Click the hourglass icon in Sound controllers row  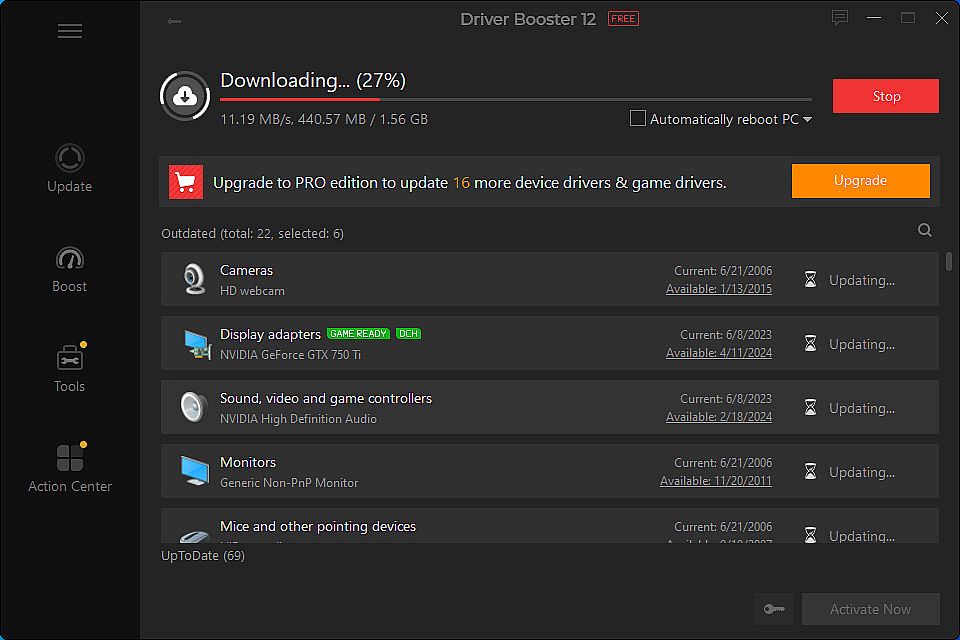click(810, 407)
